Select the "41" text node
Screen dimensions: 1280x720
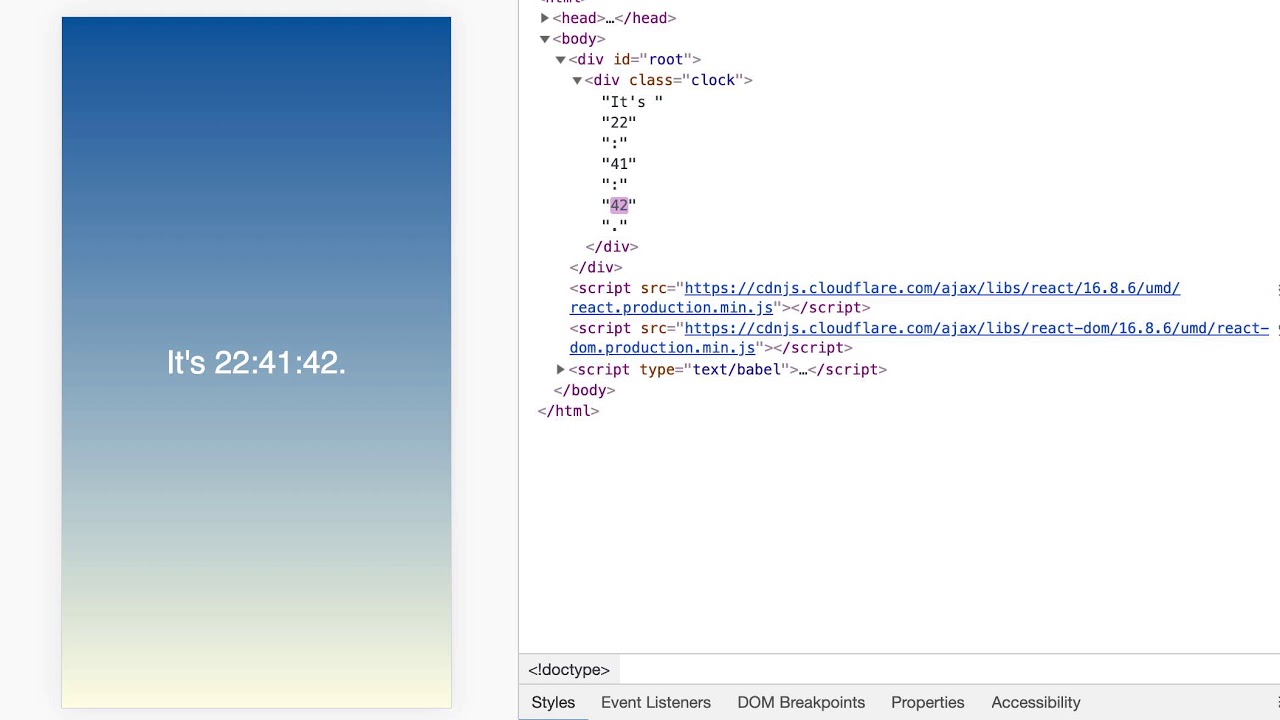coord(619,164)
